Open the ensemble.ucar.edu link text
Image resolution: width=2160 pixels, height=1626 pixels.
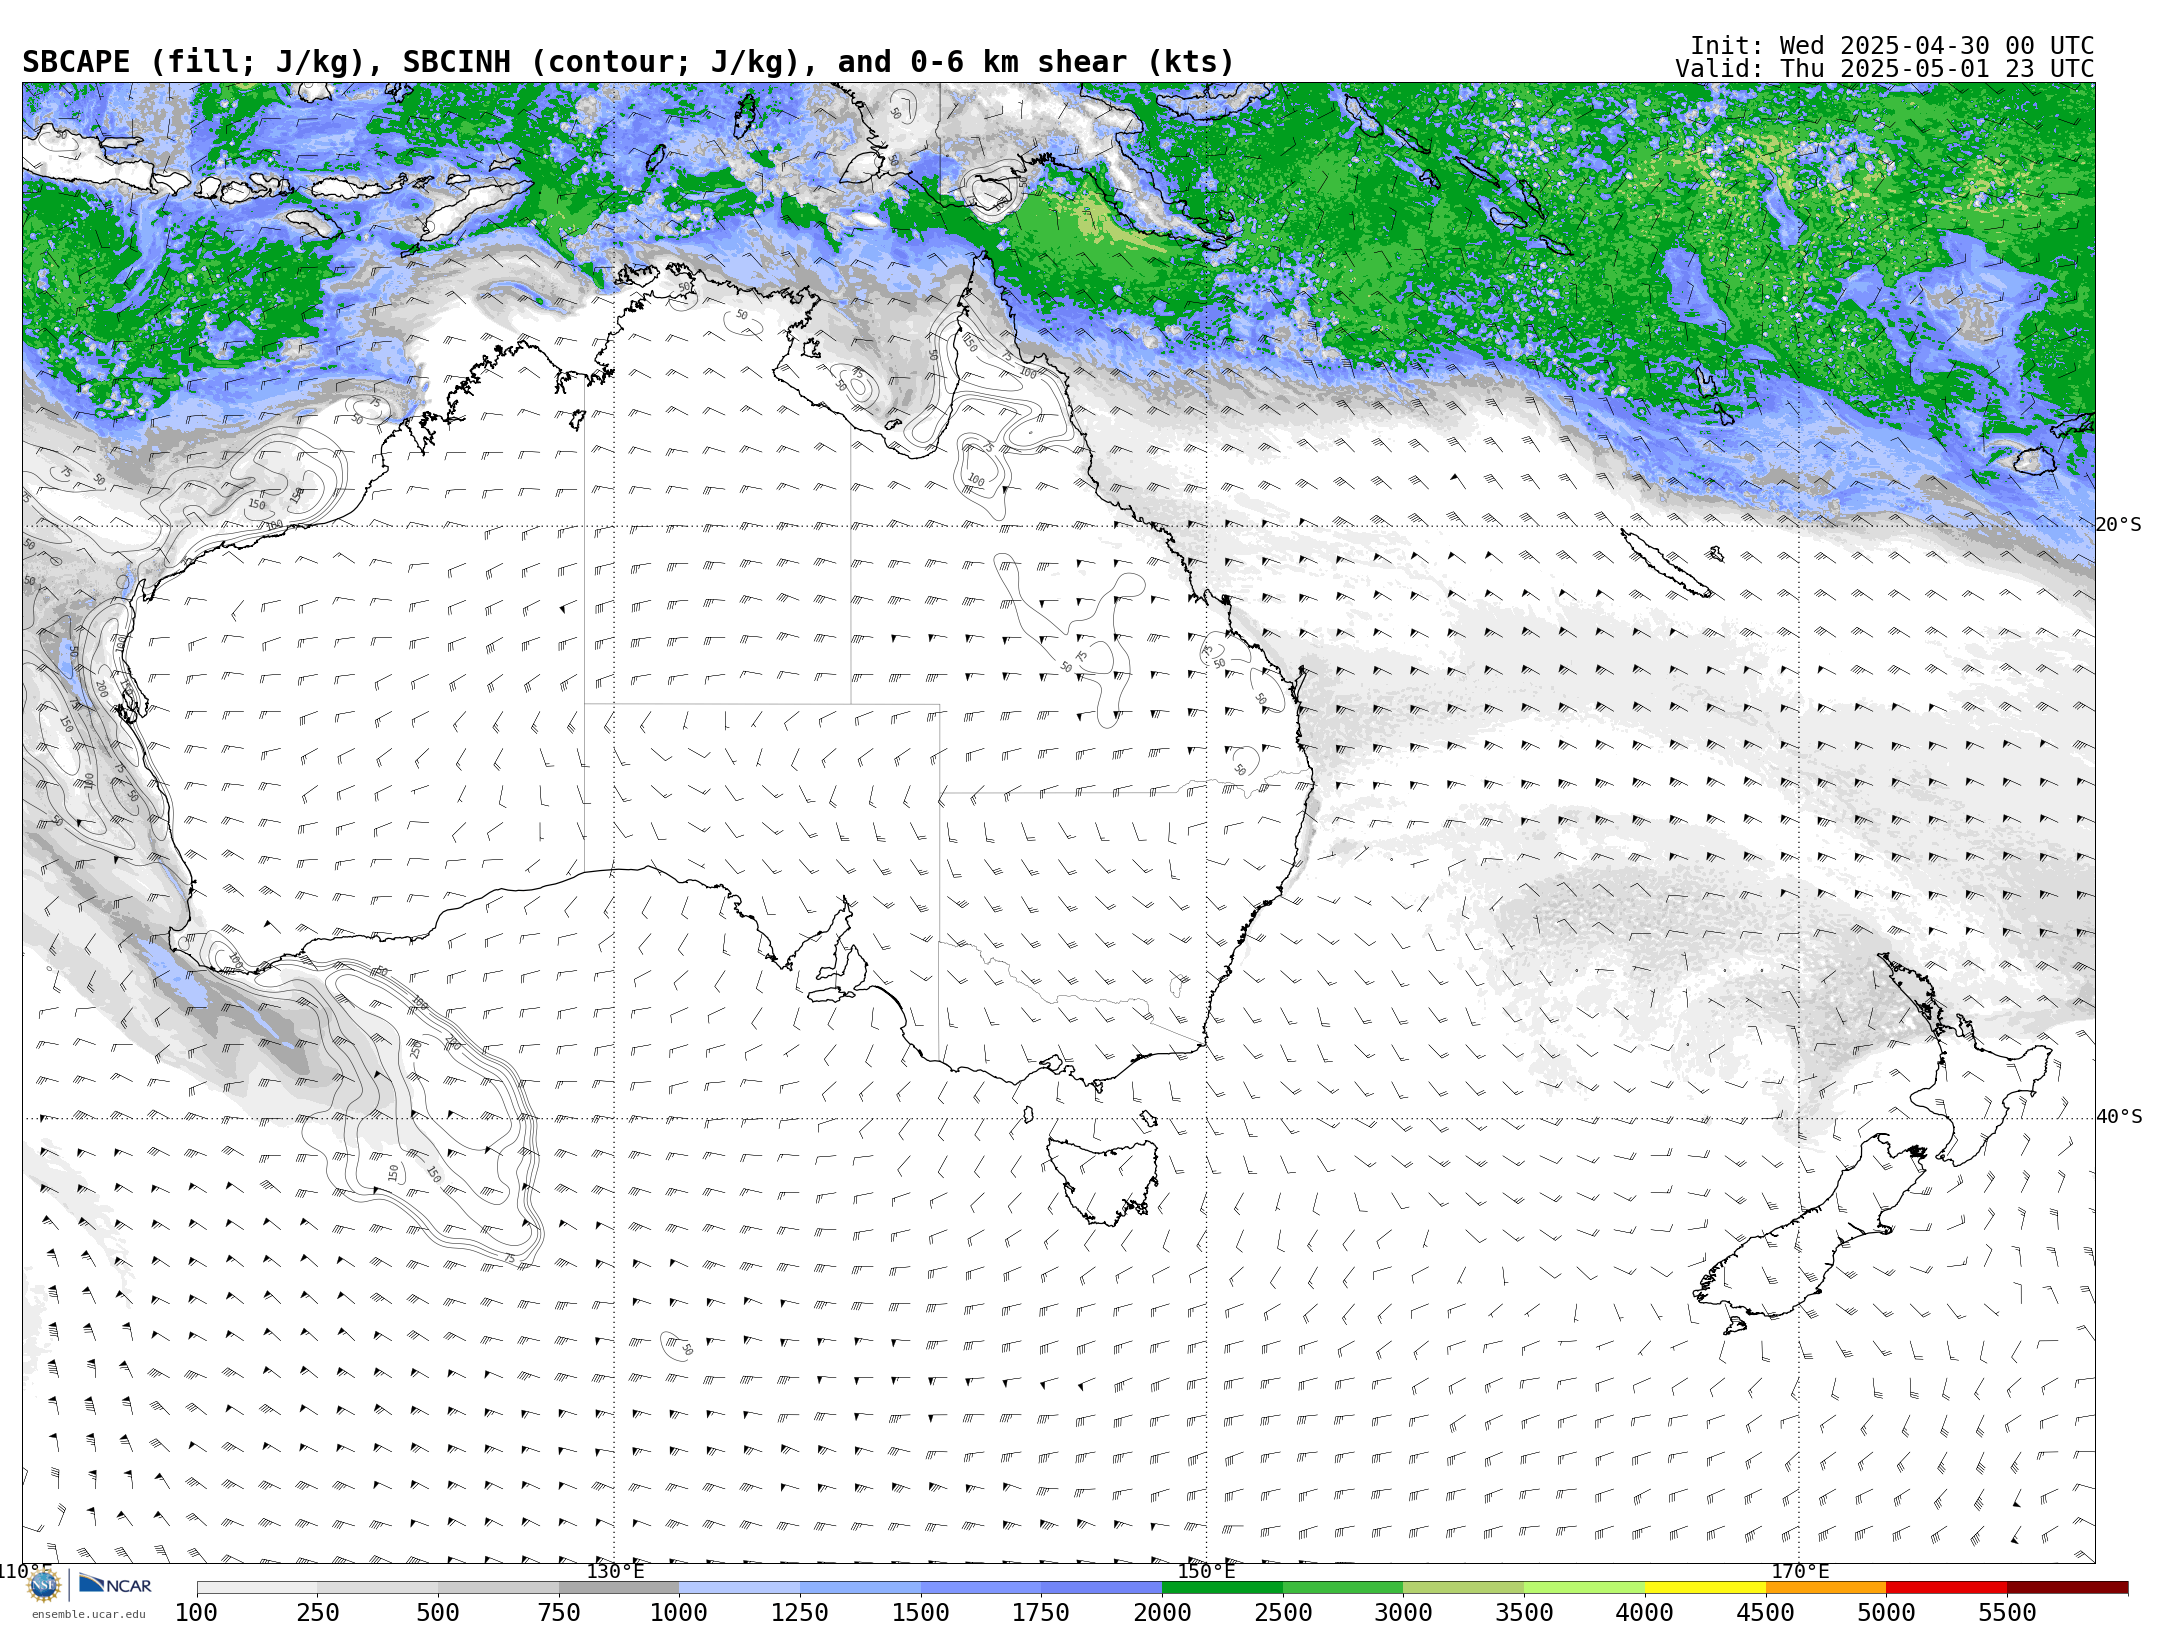click(88, 1614)
